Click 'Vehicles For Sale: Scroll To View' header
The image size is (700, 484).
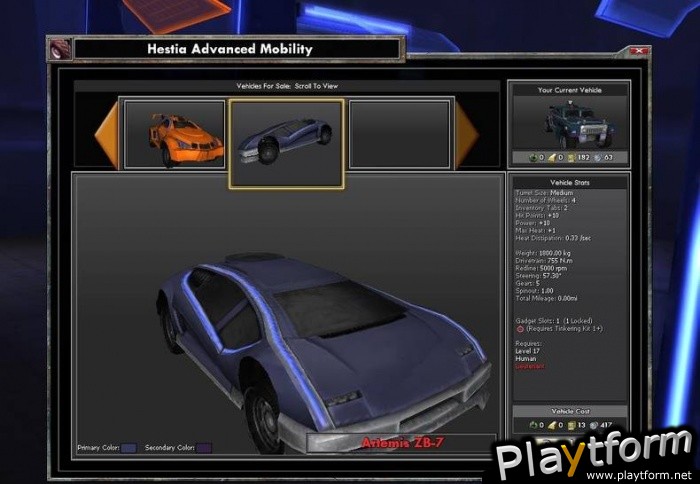click(287, 86)
